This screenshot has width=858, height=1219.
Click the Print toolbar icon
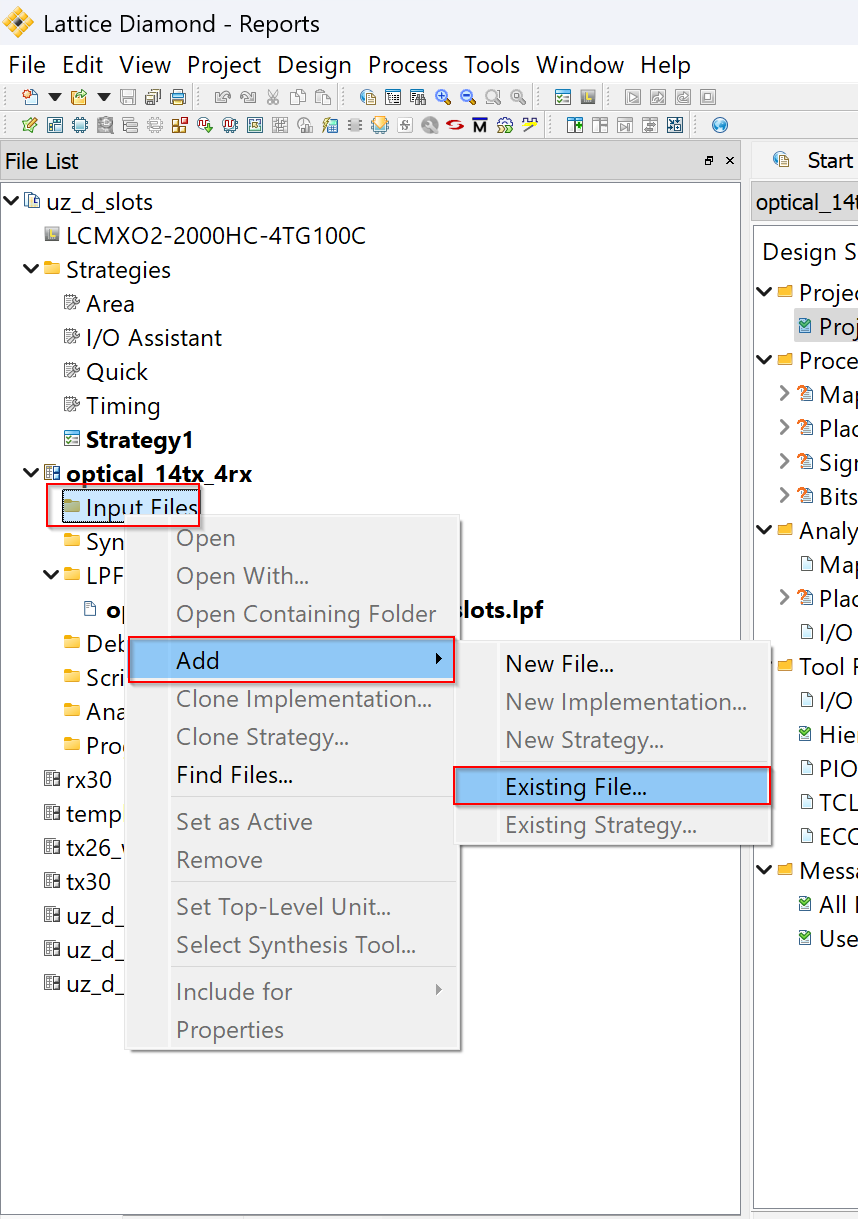click(x=178, y=97)
